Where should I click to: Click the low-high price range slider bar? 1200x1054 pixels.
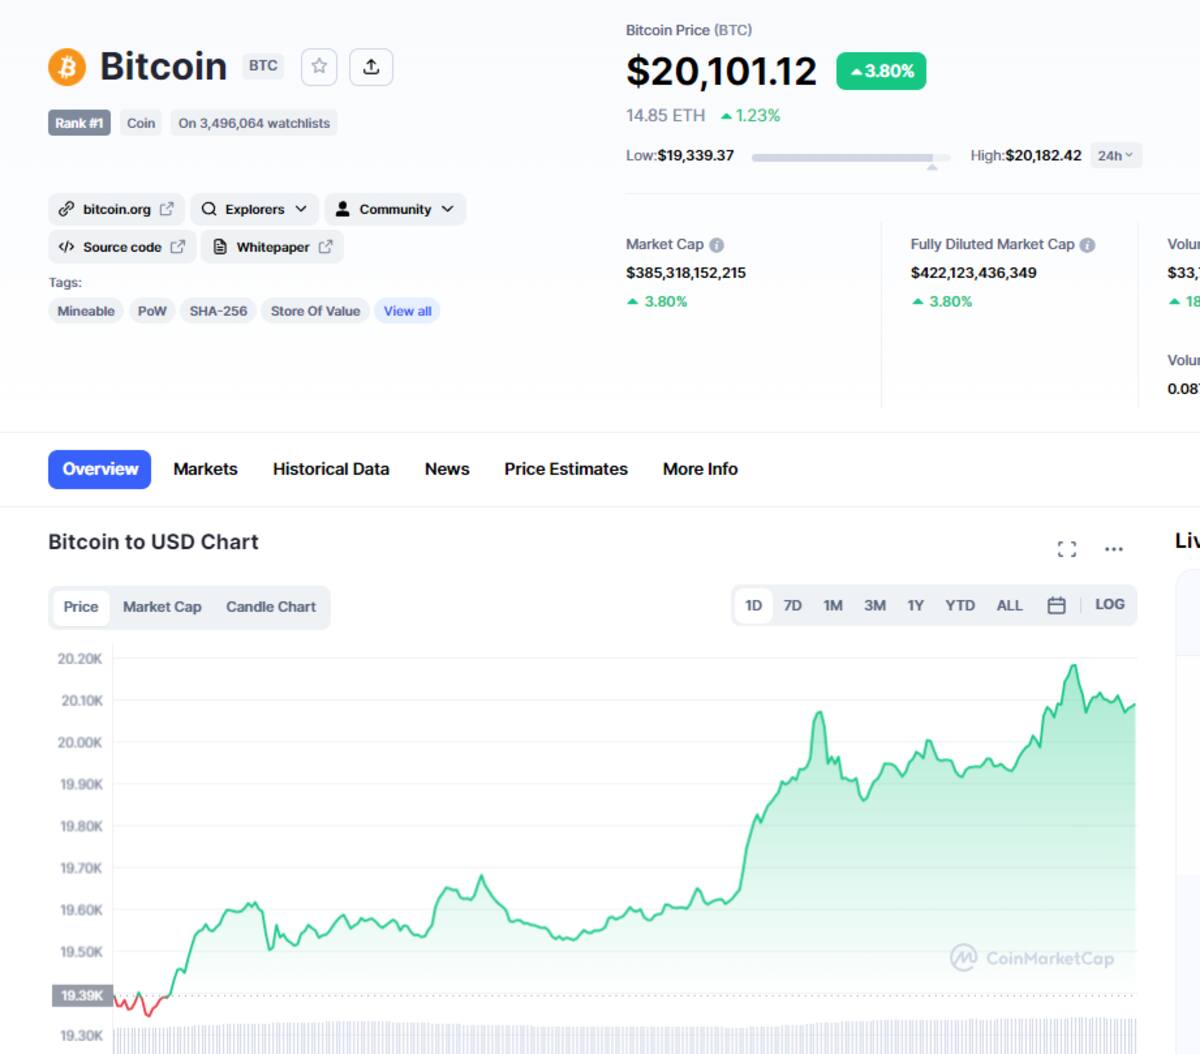850,158
